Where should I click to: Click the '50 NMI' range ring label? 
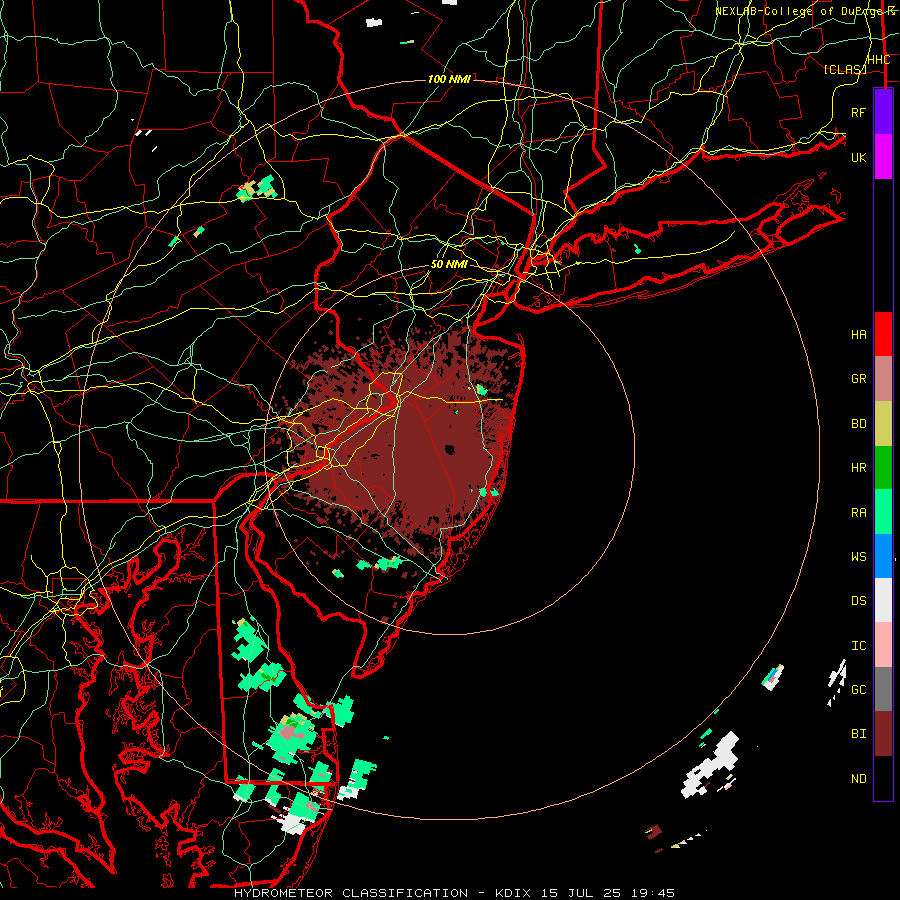point(449,264)
